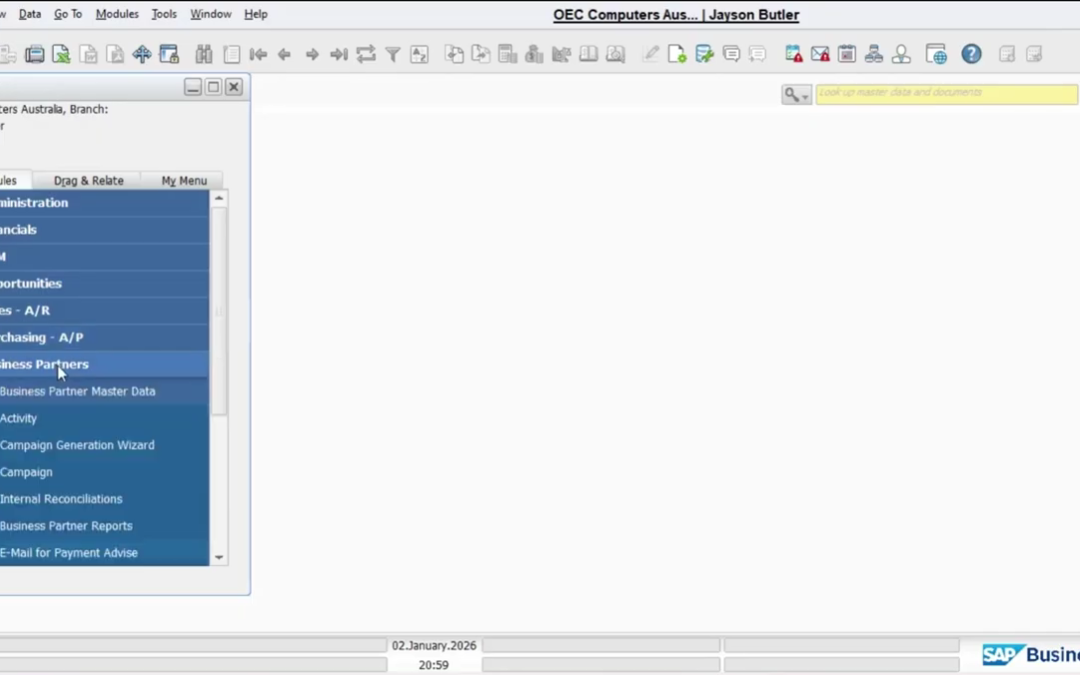1080x675 pixels.
Task: Click the main menu scroll down arrow
Action: pos(219,557)
